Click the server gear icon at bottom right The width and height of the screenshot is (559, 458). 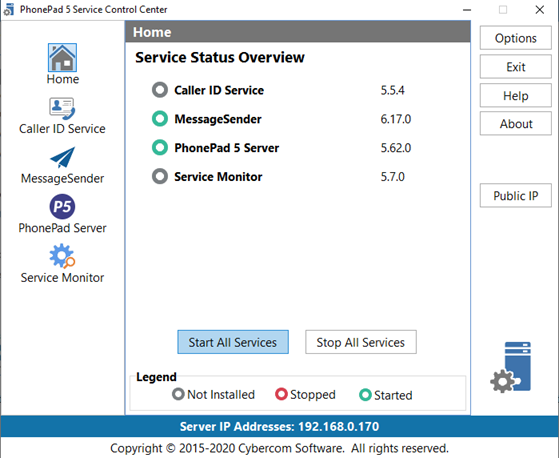click(x=511, y=367)
